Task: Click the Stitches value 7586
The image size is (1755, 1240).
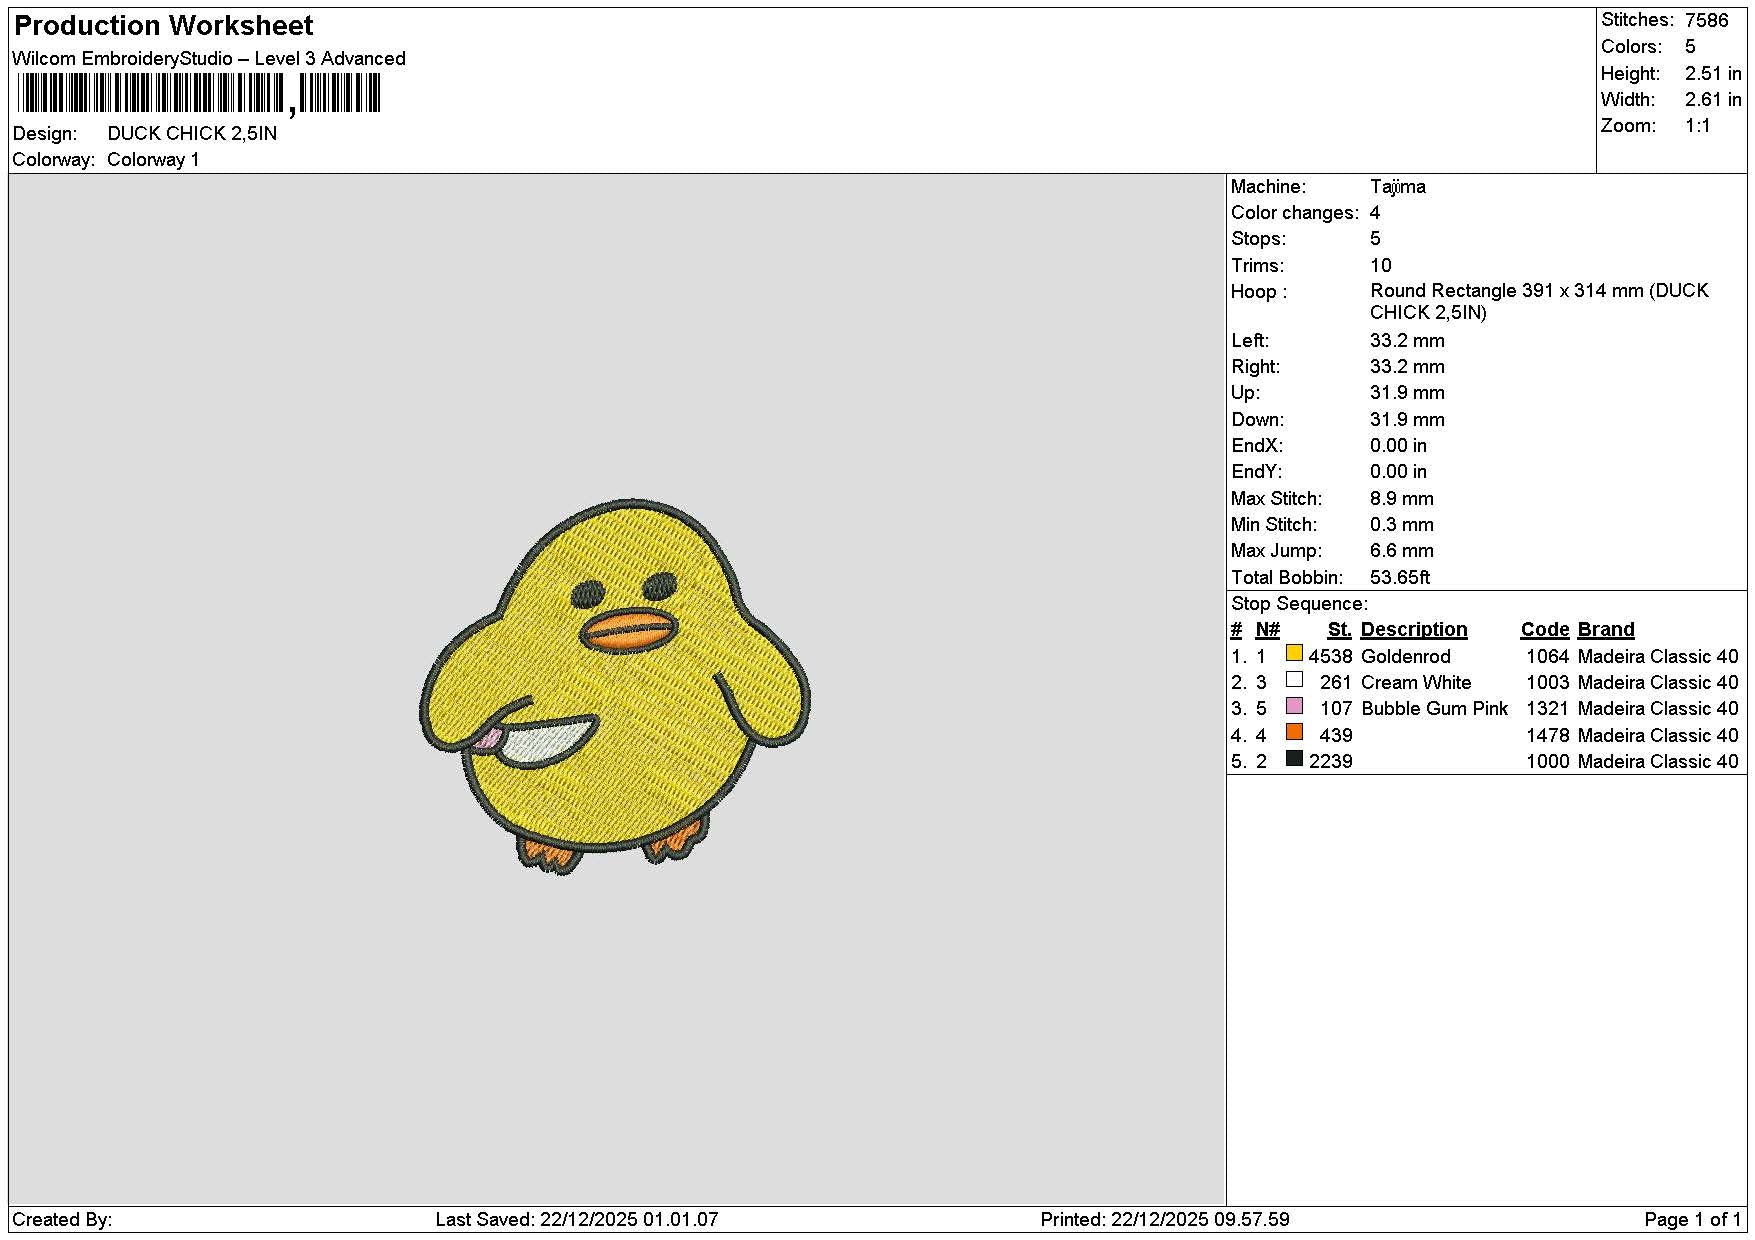Action: pos(1706,20)
